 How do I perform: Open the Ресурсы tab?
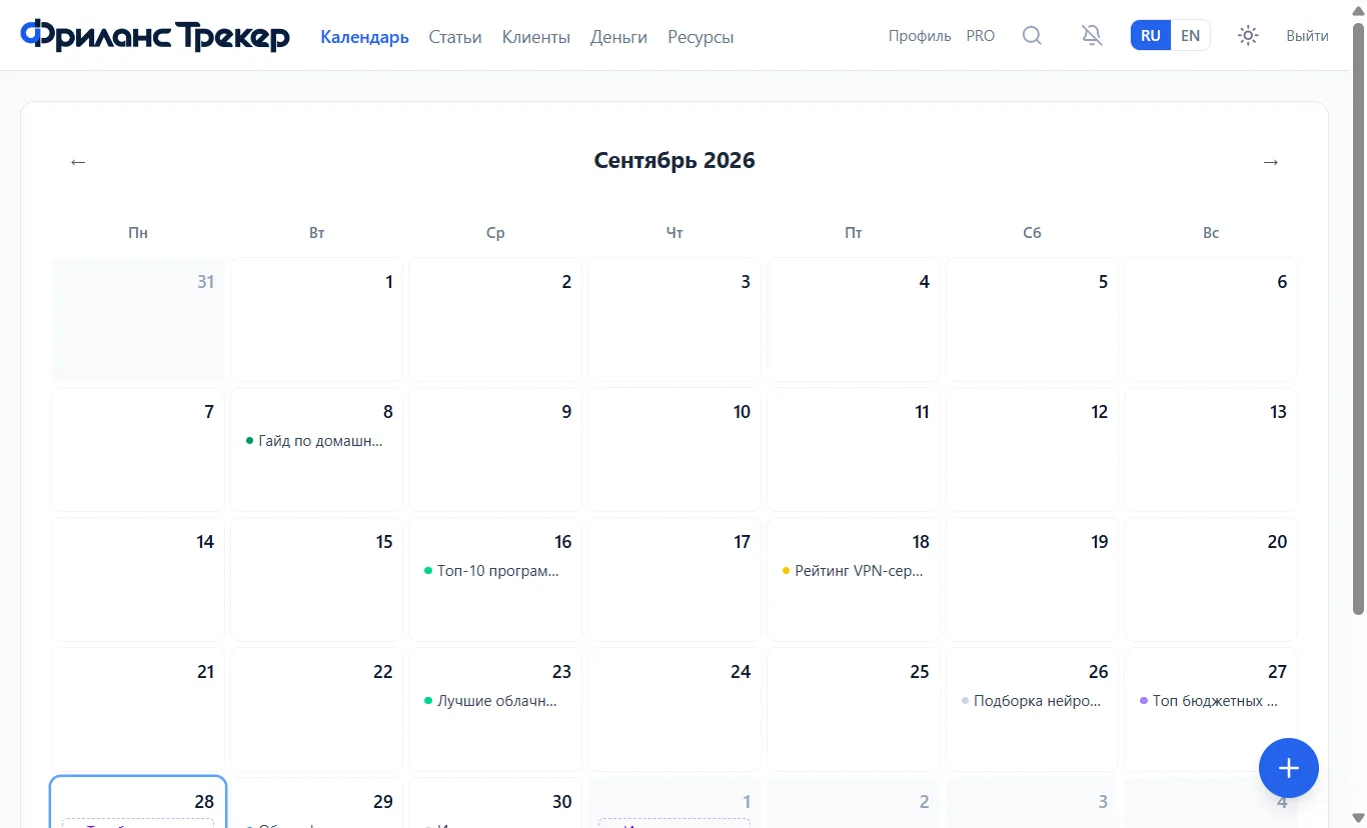(x=701, y=37)
